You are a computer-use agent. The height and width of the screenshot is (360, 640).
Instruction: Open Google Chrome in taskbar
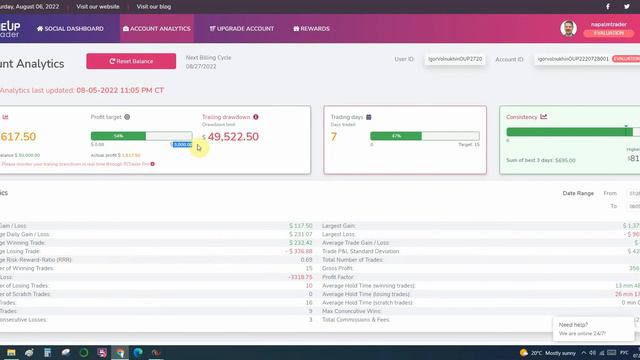pos(120,353)
